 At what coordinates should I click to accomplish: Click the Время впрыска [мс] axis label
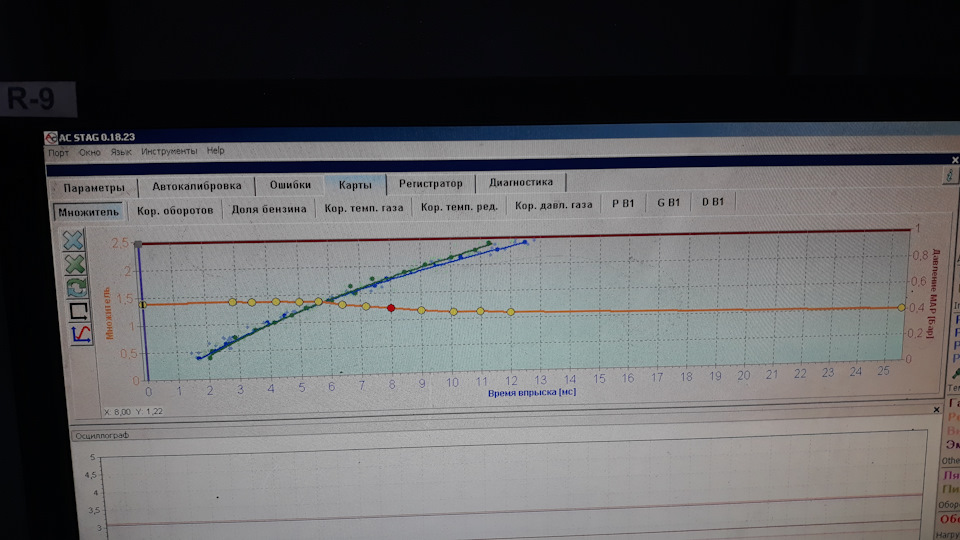click(x=531, y=392)
